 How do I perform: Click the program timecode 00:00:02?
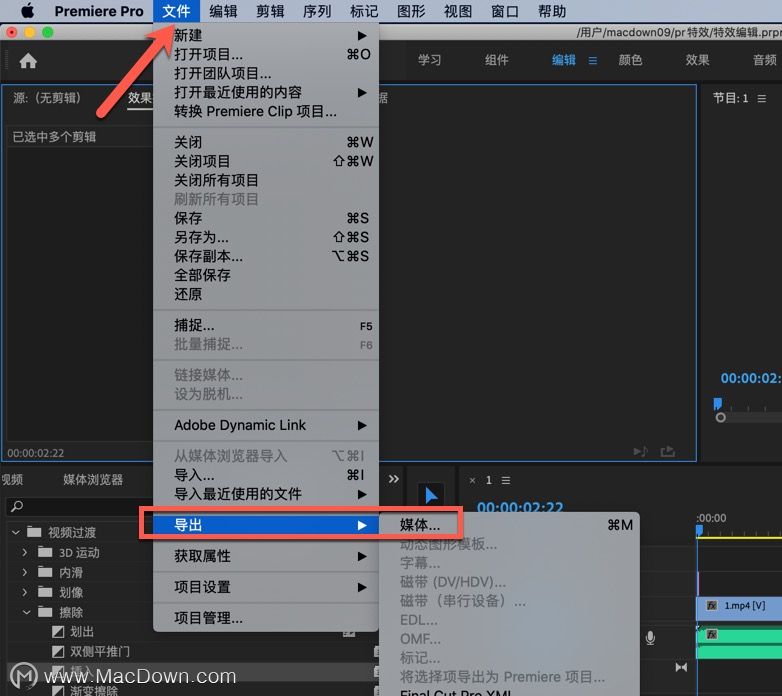[751, 378]
